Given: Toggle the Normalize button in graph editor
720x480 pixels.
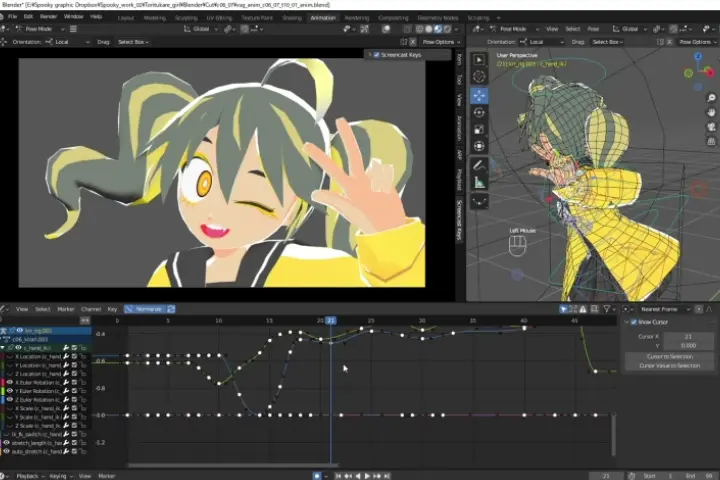Looking at the screenshot, I should (144, 309).
